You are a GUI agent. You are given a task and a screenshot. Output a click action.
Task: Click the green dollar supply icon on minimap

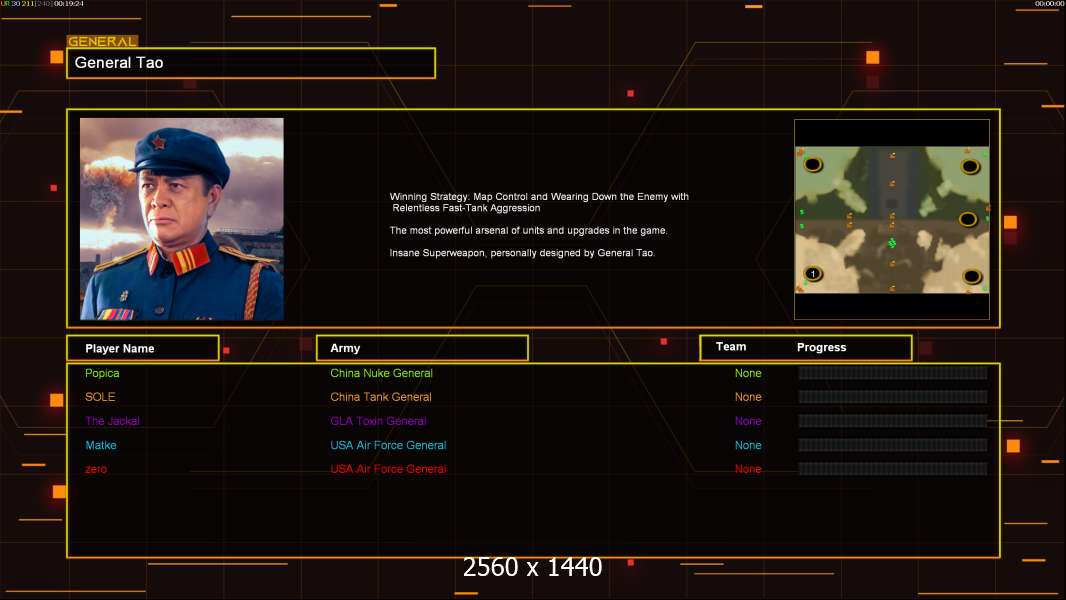tap(892, 243)
